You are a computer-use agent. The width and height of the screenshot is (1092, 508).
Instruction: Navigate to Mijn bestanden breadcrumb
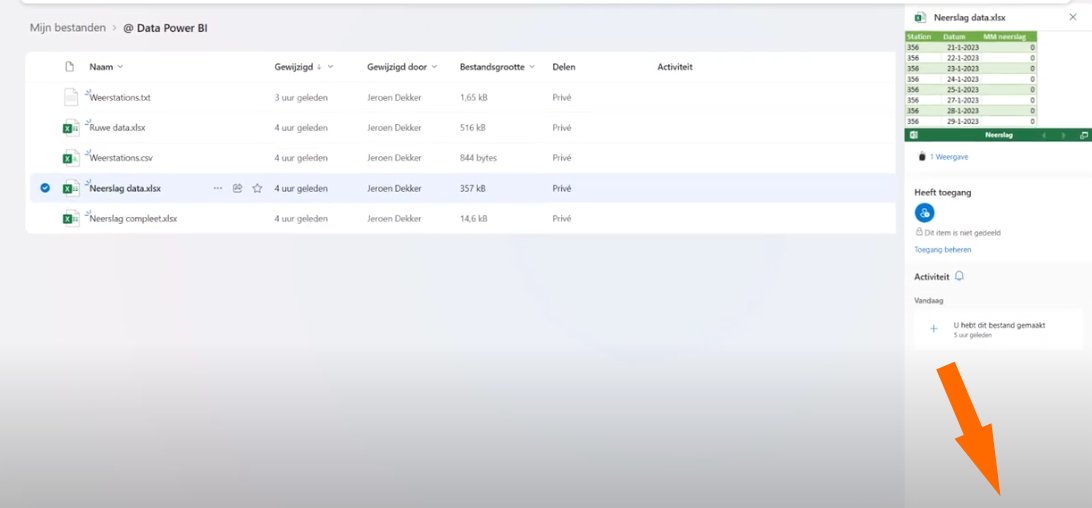67,28
